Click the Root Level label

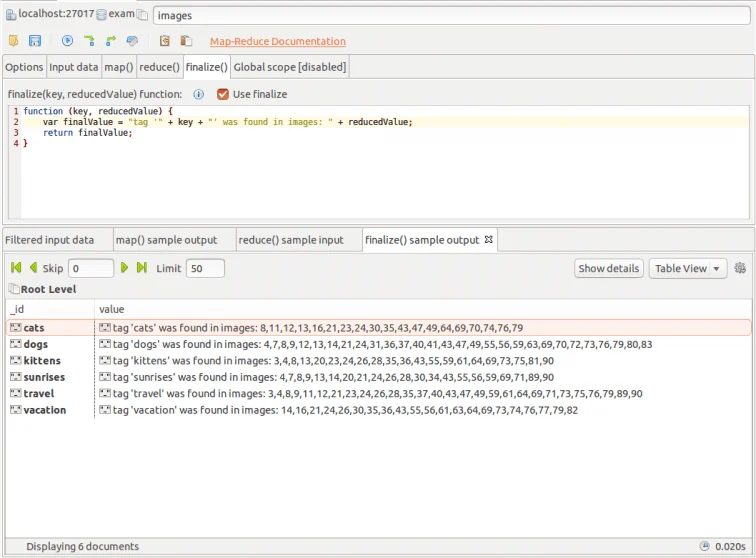[x=48, y=289]
